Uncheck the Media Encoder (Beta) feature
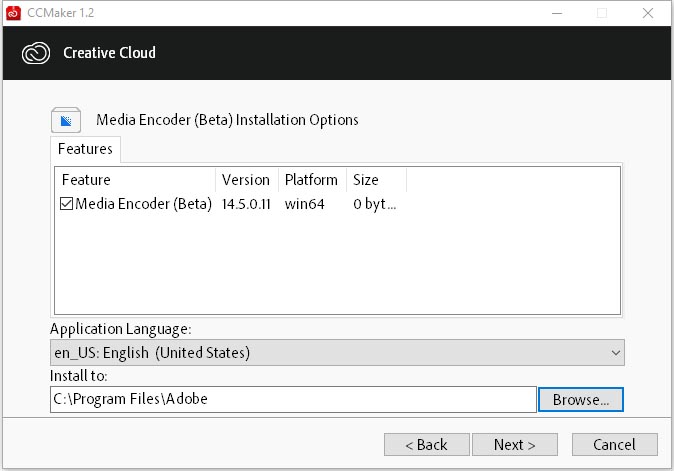674x471 pixels. pos(67,204)
